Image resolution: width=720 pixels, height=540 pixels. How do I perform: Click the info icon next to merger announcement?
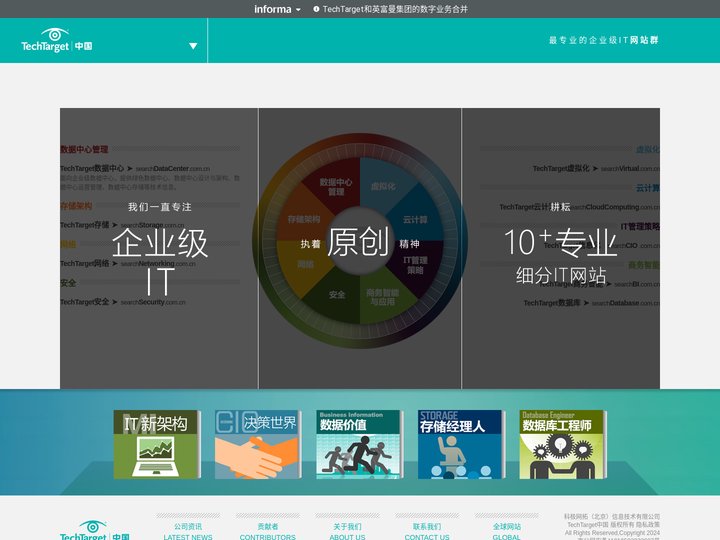click(316, 9)
